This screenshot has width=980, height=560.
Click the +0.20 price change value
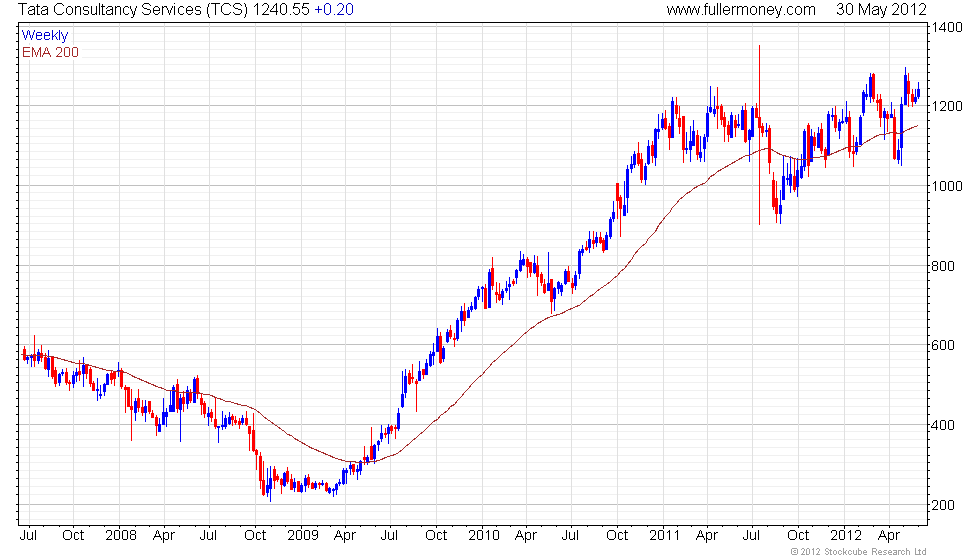coord(334,10)
